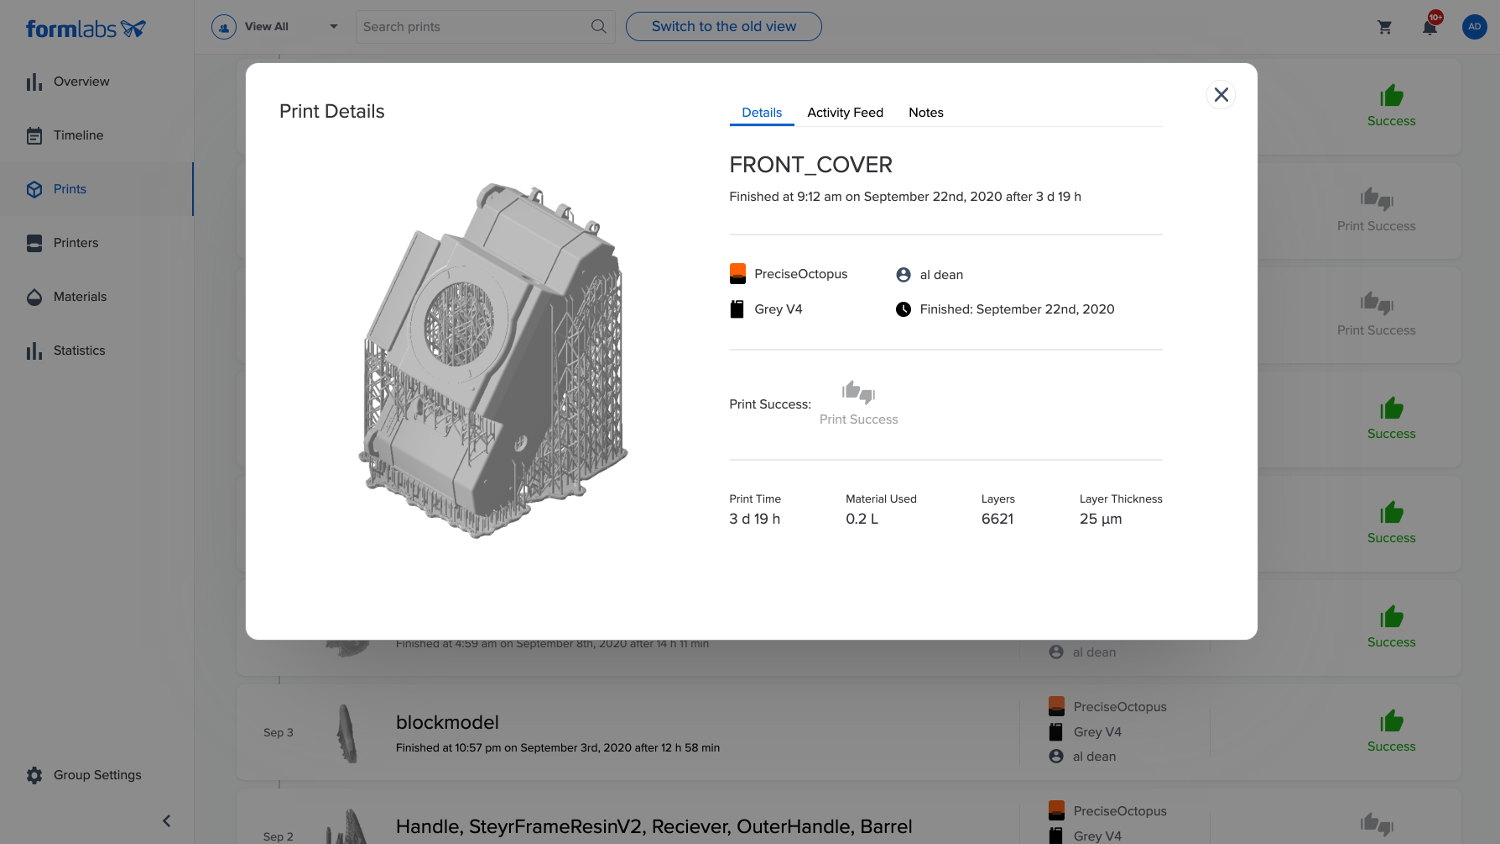Open the shopping cart icon
The image size is (1500, 844).
(1384, 27)
